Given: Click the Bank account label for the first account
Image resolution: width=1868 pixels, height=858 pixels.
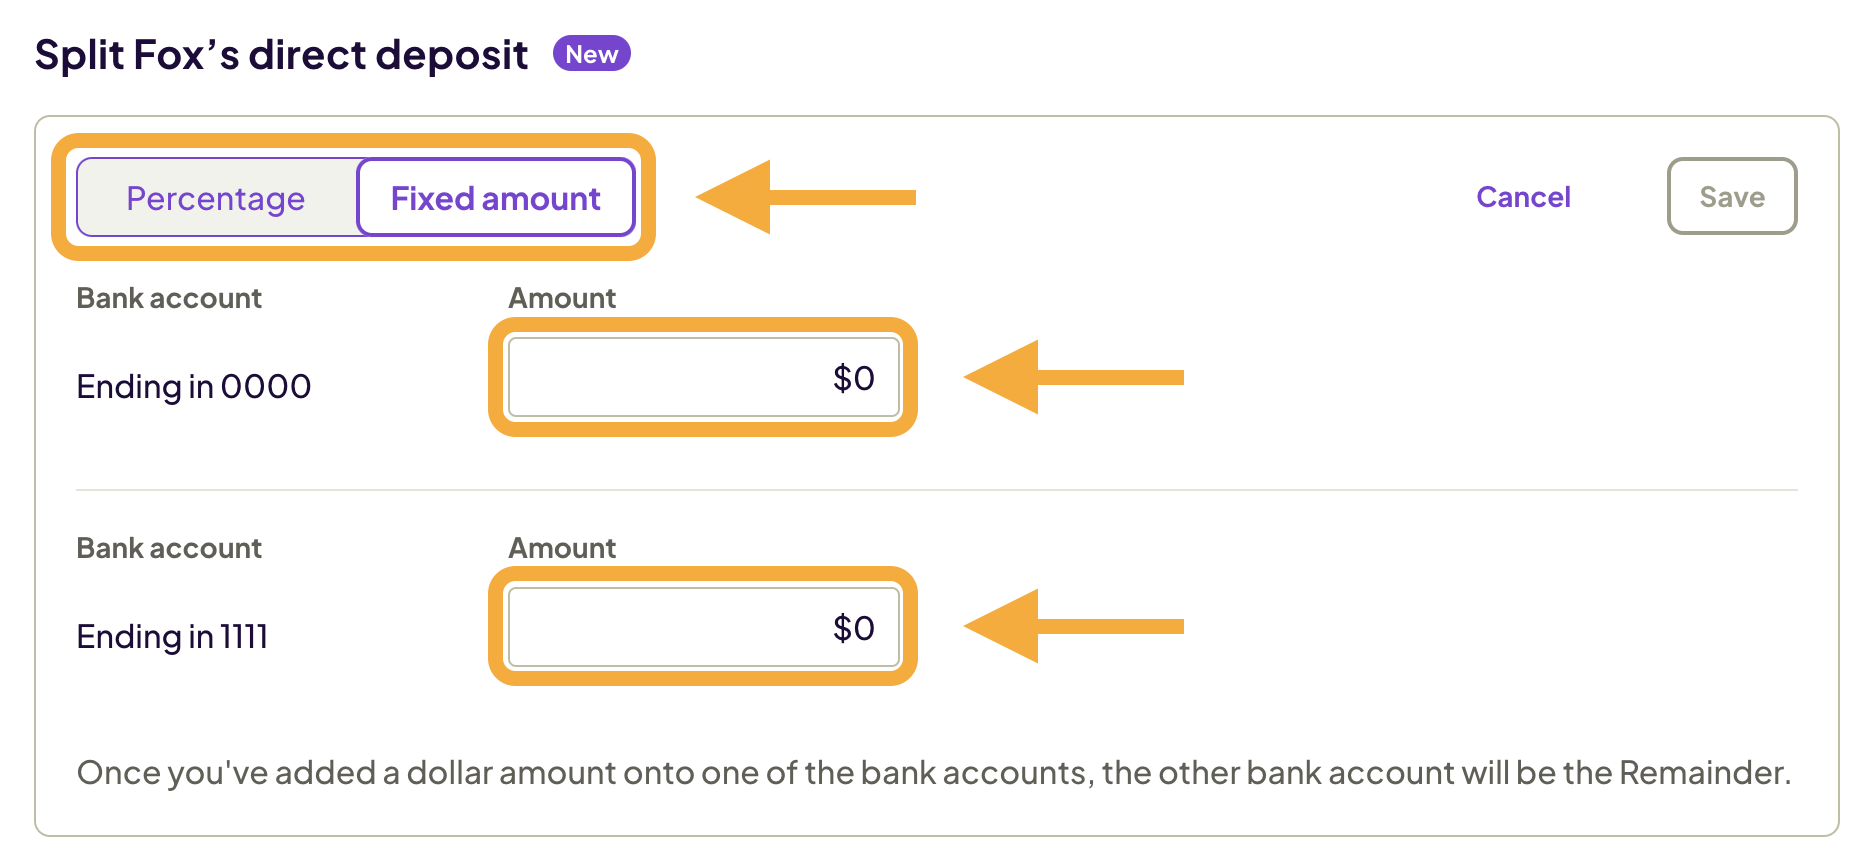Looking at the screenshot, I should coord(168,298).
